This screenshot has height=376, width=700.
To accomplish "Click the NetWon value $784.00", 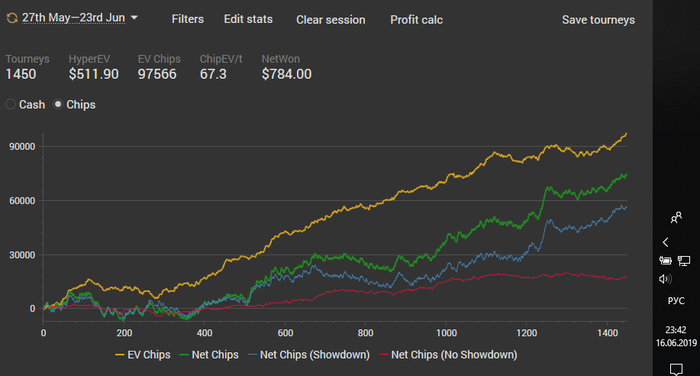I will [x=287, y=74].
